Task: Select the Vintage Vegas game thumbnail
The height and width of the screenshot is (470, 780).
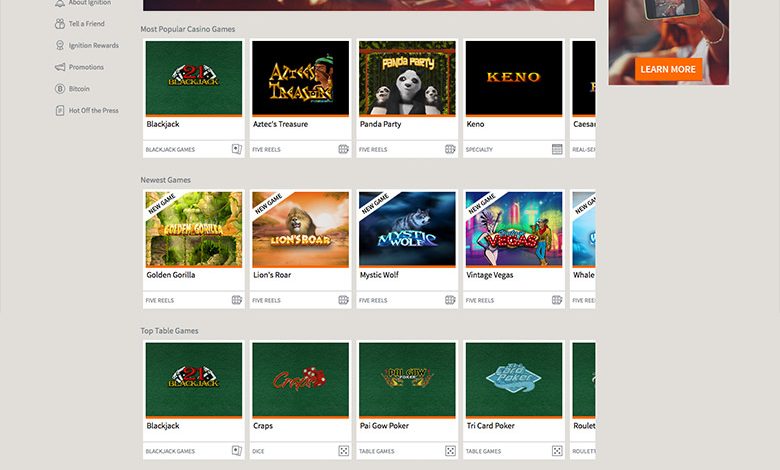Action: [x=514, y=229]
